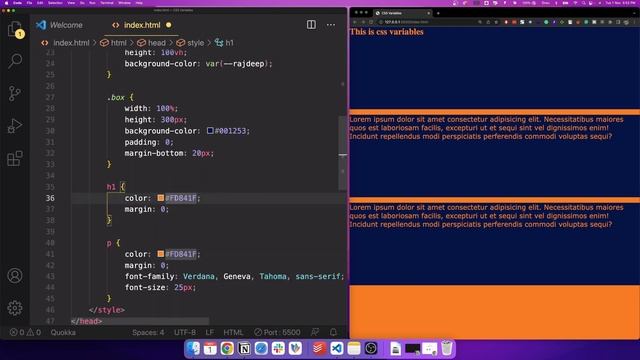Click the feedback icon in status bar

click(315, 332)
